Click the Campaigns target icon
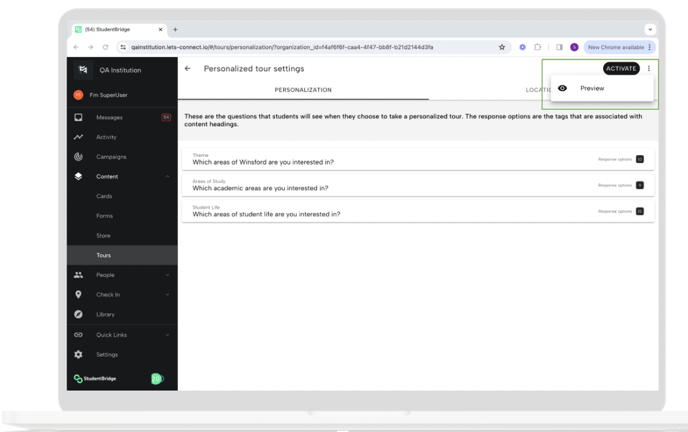 click(78, 157)
